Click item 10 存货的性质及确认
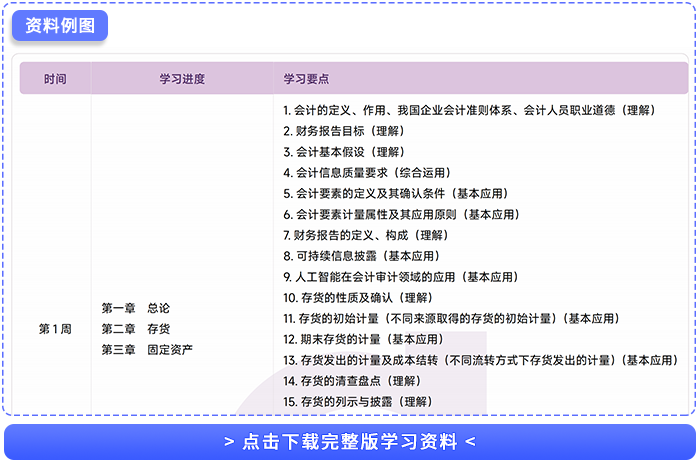 tap(358, 298)
